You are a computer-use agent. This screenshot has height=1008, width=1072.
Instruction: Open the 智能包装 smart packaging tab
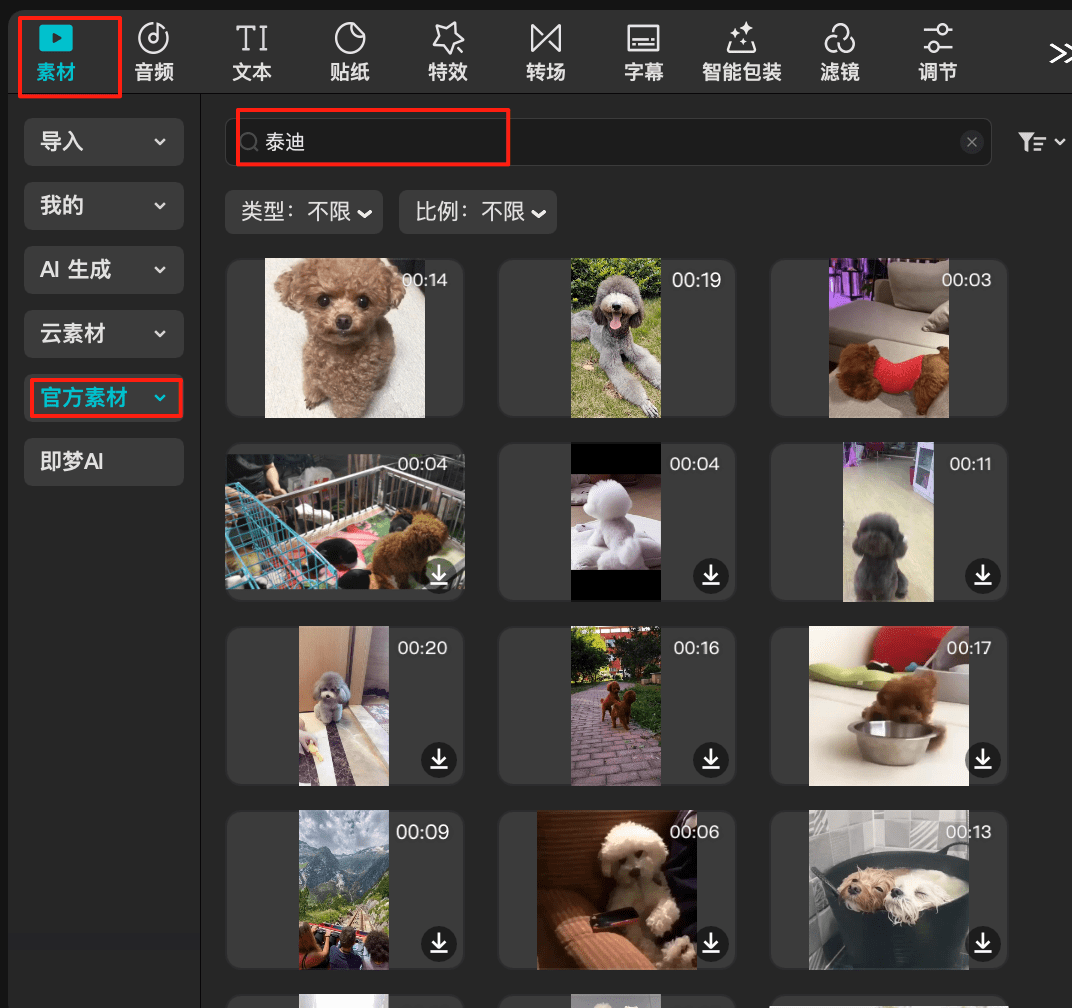pyautogui.click(x=741, y=53)
